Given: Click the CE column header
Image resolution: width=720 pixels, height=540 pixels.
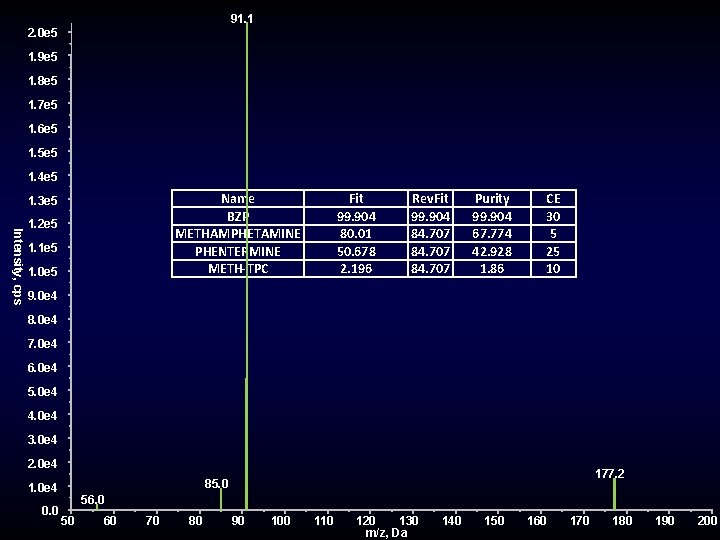Looking at the screenshot, I should pos(553,198).
